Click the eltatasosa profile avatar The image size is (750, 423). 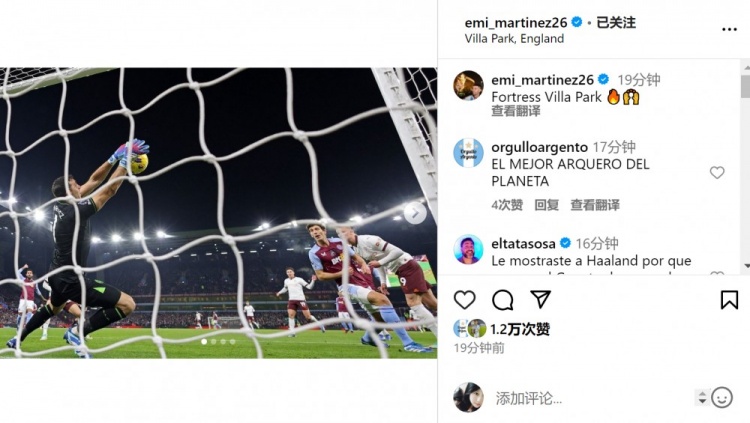pos(468,249)
